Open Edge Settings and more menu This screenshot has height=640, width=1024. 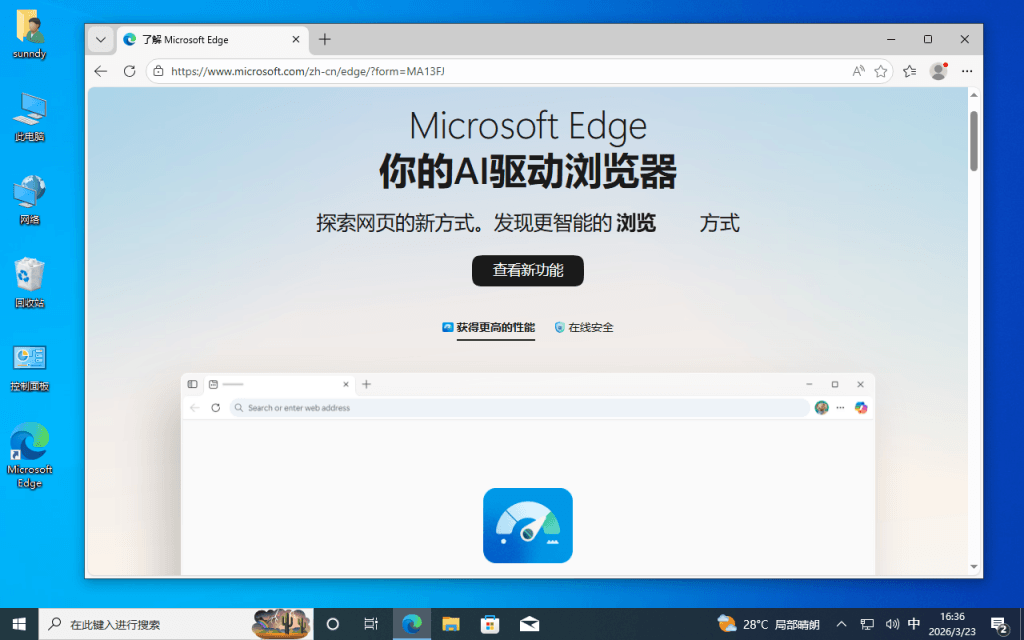tap(967, 71)
